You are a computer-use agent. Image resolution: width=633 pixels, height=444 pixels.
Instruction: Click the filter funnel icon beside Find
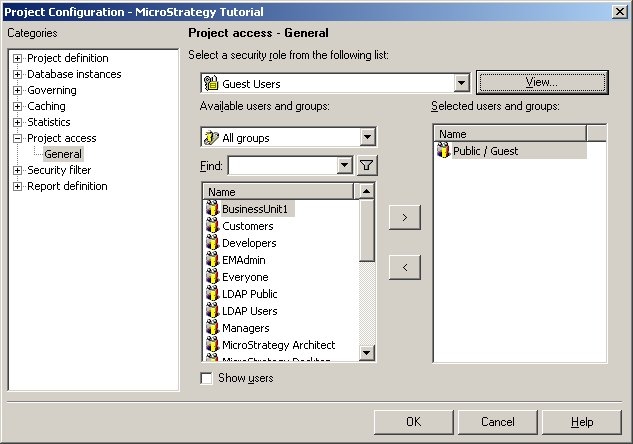(367, 166)
